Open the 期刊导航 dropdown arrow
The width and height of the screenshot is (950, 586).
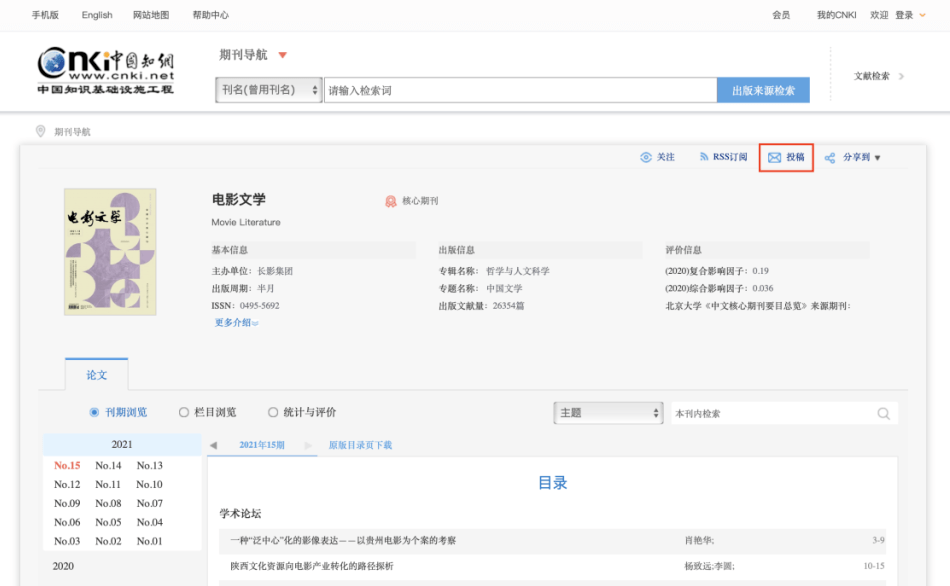pos(283,56)
